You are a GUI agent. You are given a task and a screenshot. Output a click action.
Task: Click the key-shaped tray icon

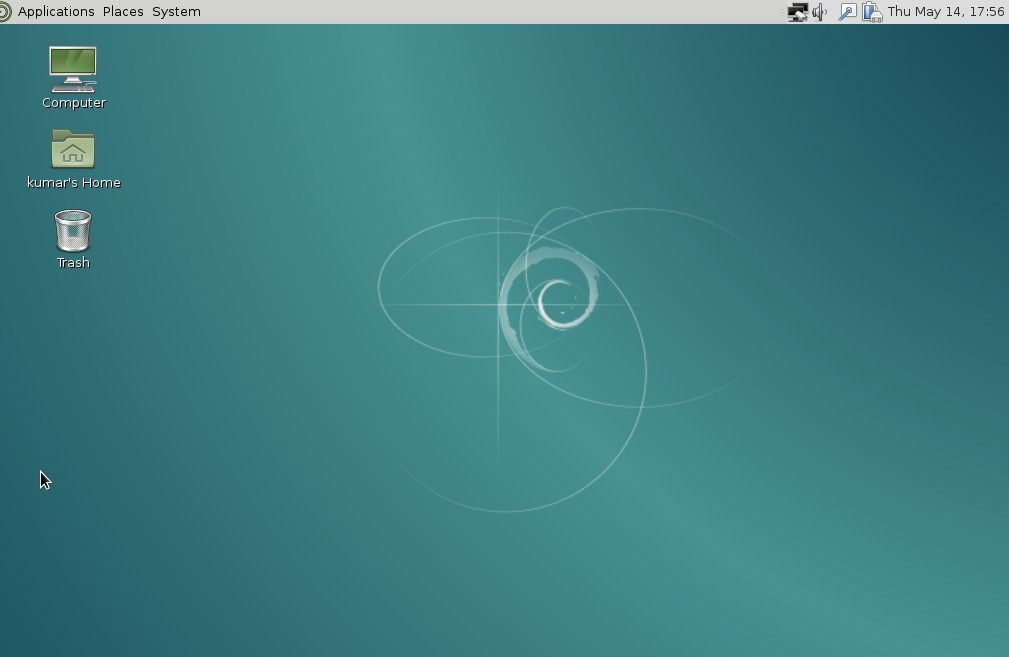tap(847, 12)
